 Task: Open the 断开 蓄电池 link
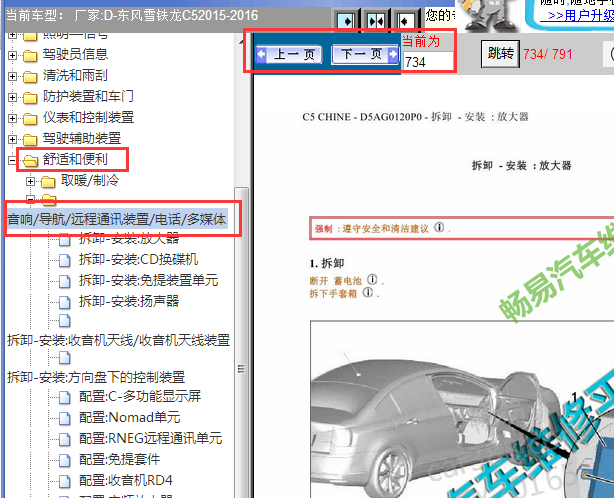click(335, 281)
